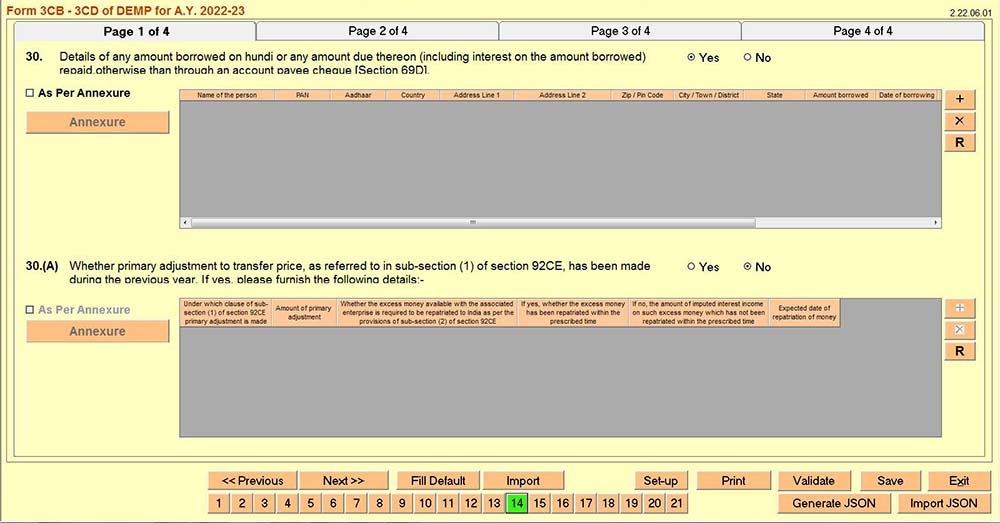Choose Yes for 30.(A) primary adjustment
This screenshot has width=1000, height=523.
(691, 267)
